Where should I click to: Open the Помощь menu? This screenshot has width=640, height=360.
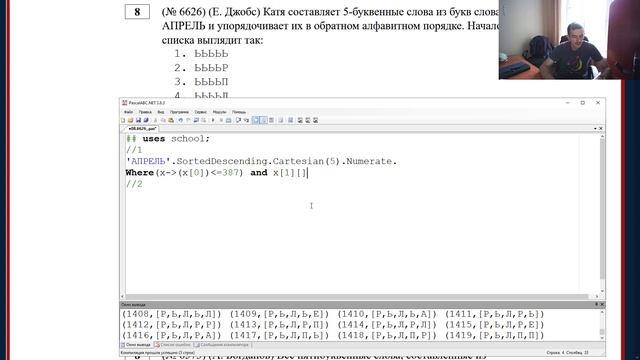tap(239, 112)
